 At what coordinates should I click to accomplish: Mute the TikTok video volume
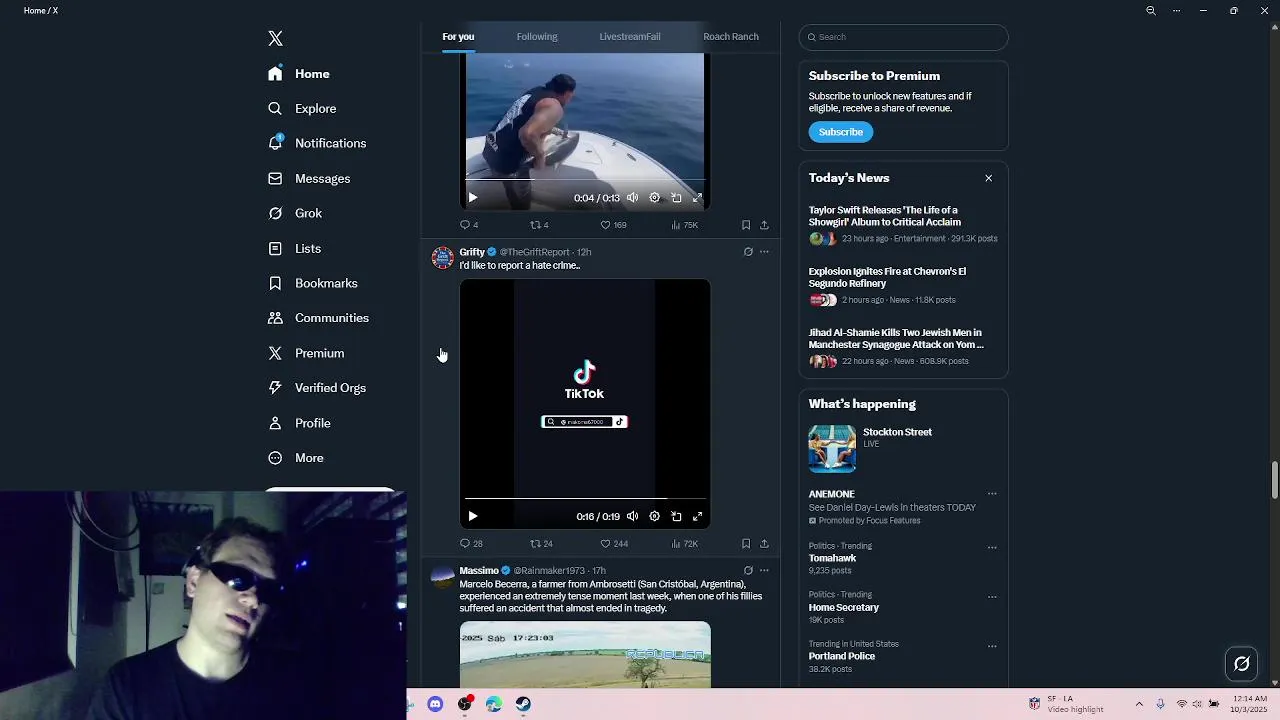click(x=632, y=517)
